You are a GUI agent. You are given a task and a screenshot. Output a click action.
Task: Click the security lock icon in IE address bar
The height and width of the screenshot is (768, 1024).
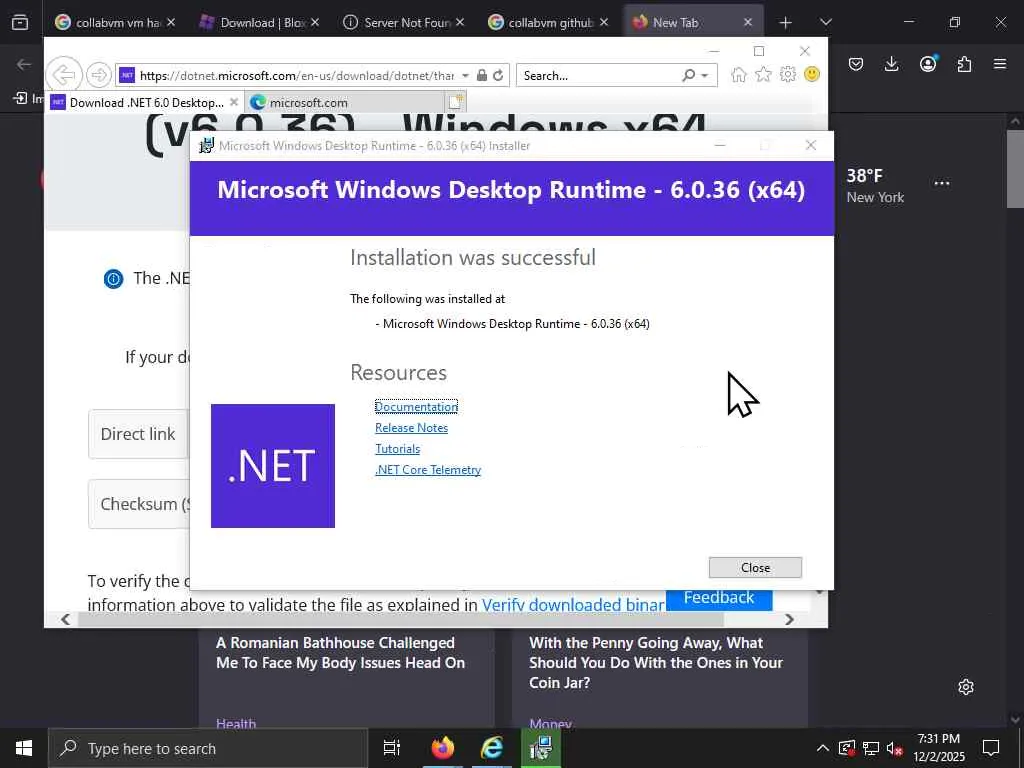(x=482, y=75)
